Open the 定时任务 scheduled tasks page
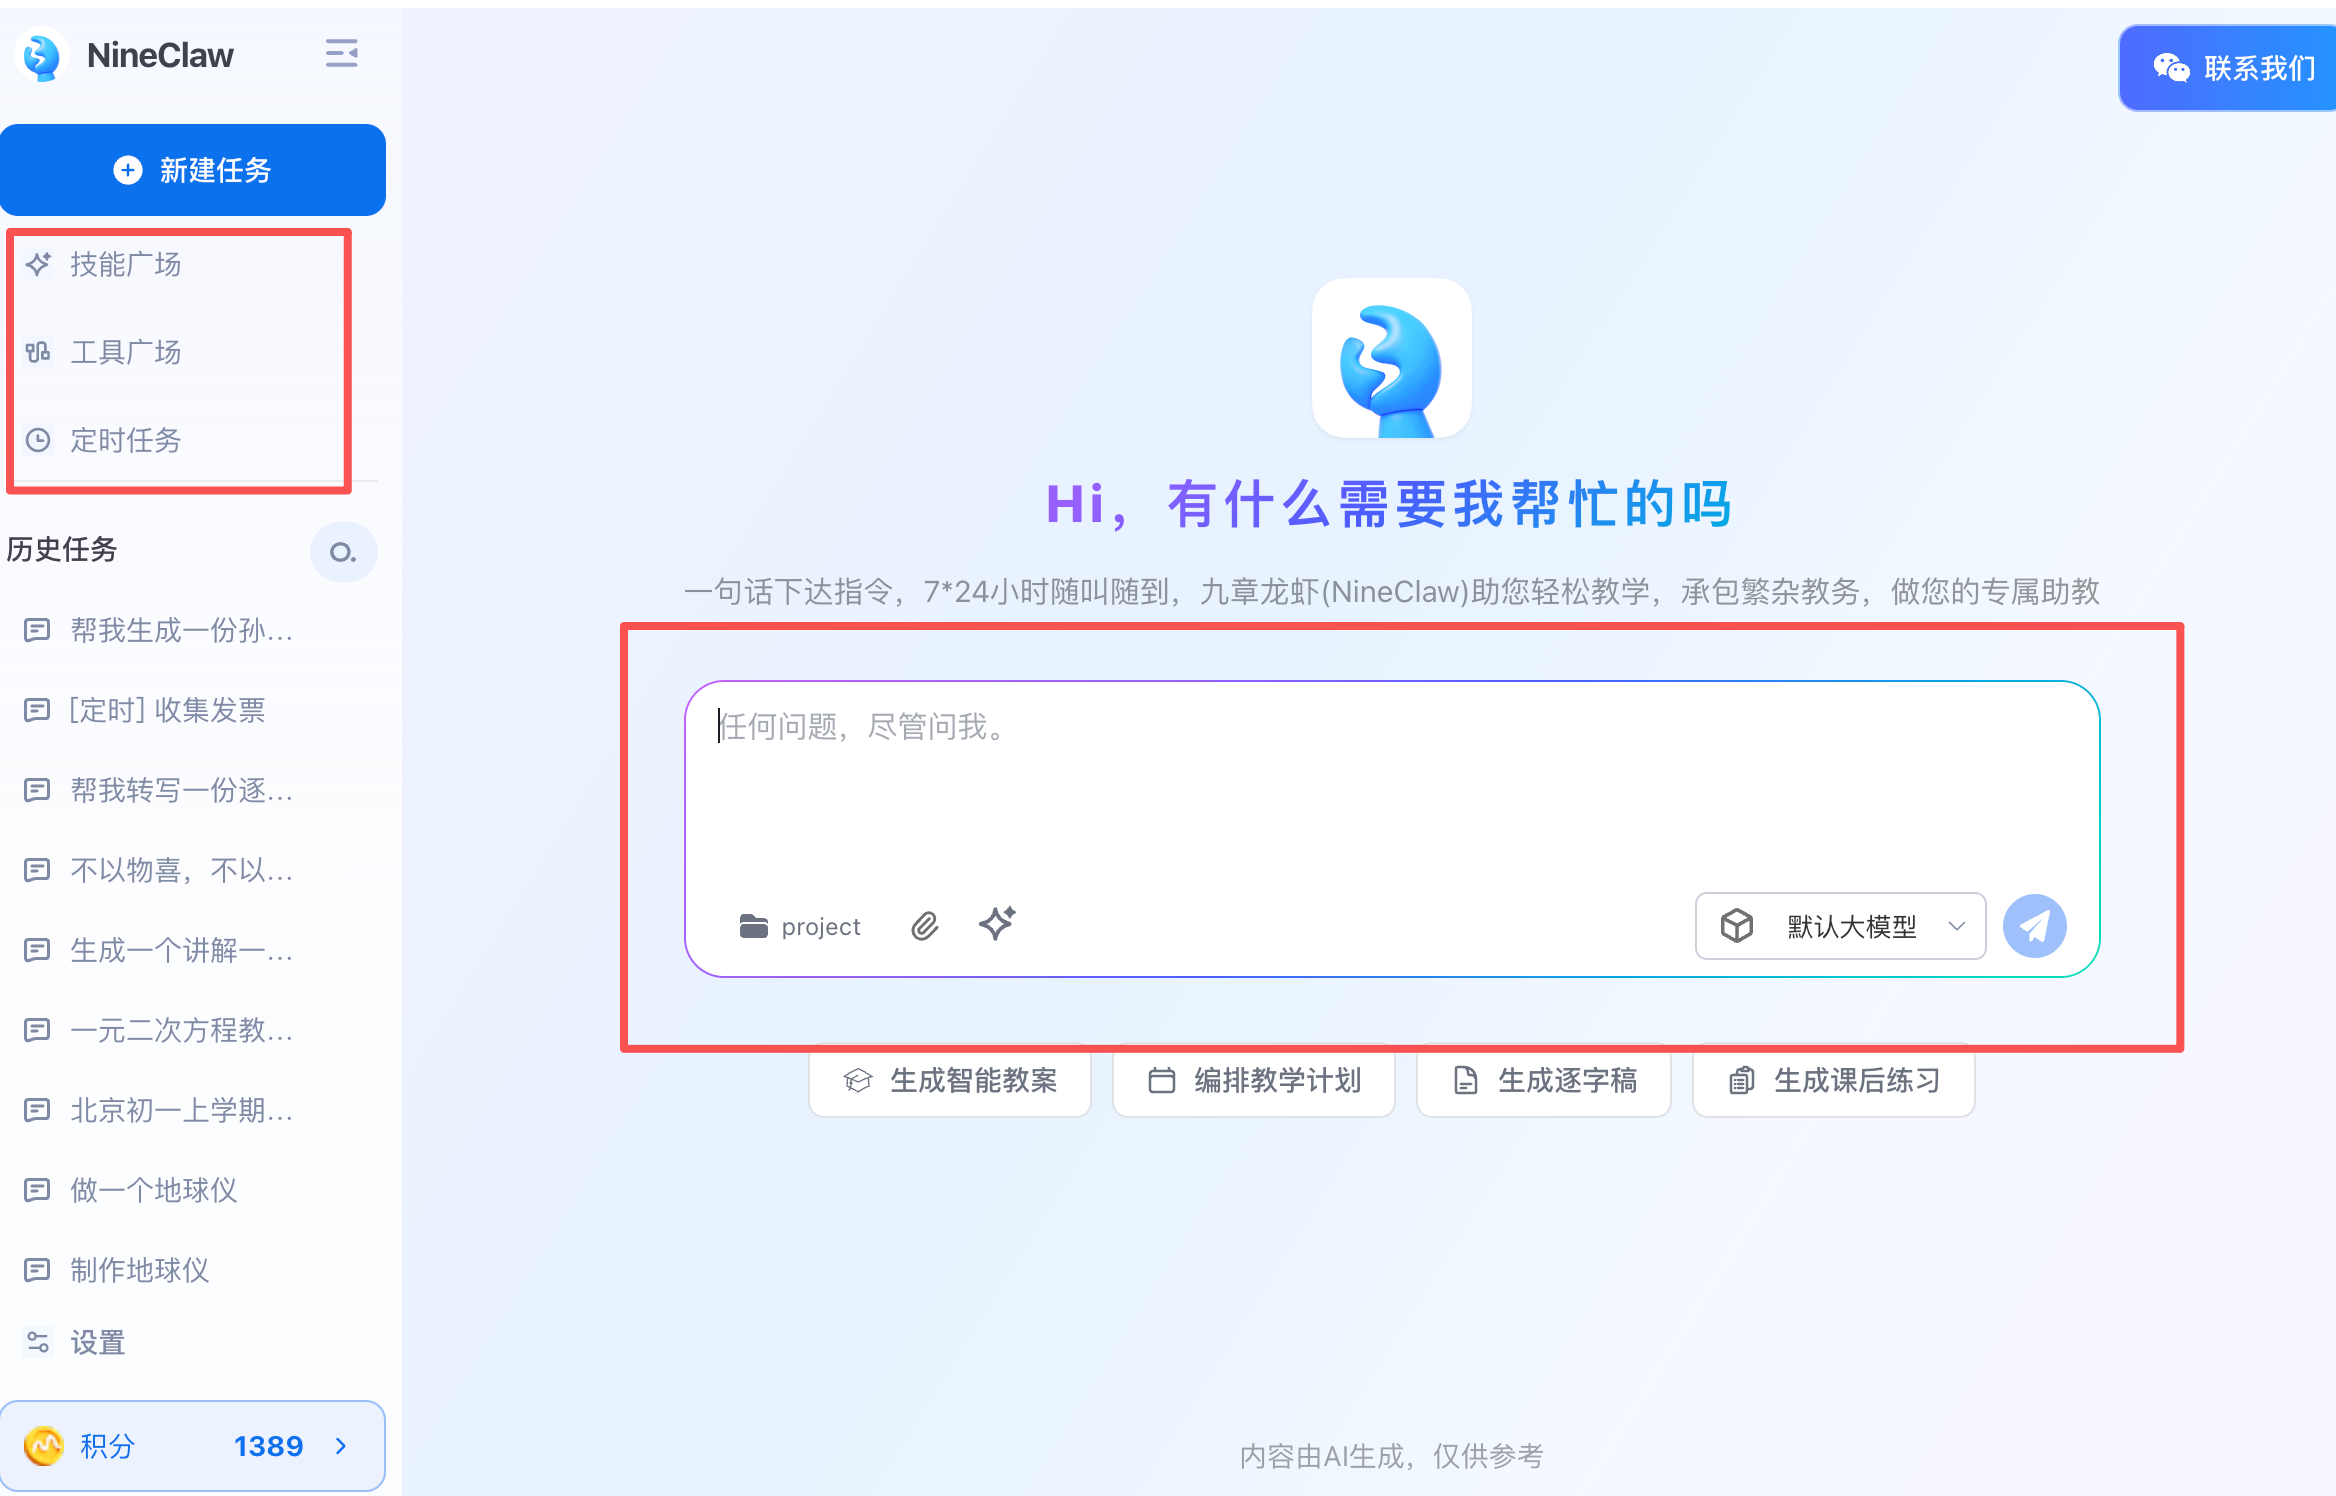 pyautogui.click(x=126, y=440)
